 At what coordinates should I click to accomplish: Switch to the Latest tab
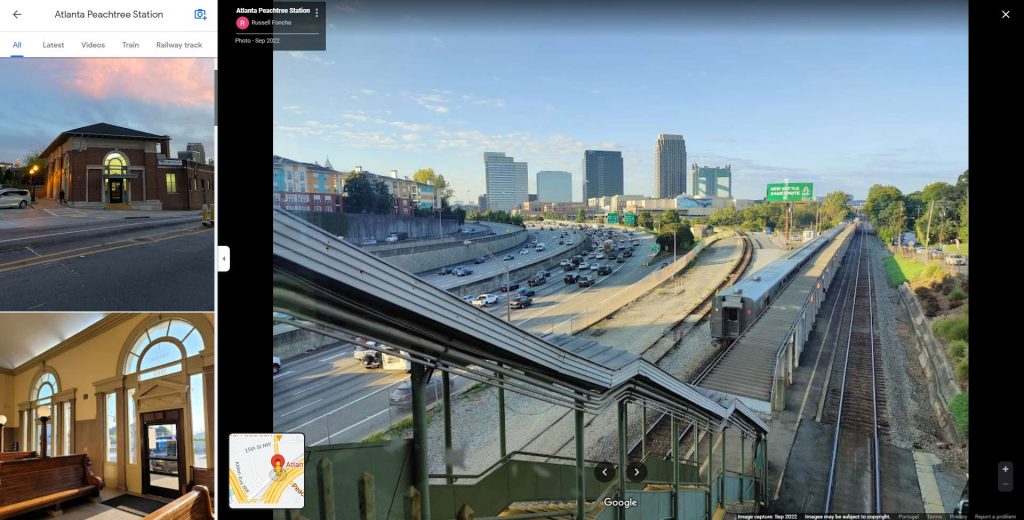pos(53,45)
